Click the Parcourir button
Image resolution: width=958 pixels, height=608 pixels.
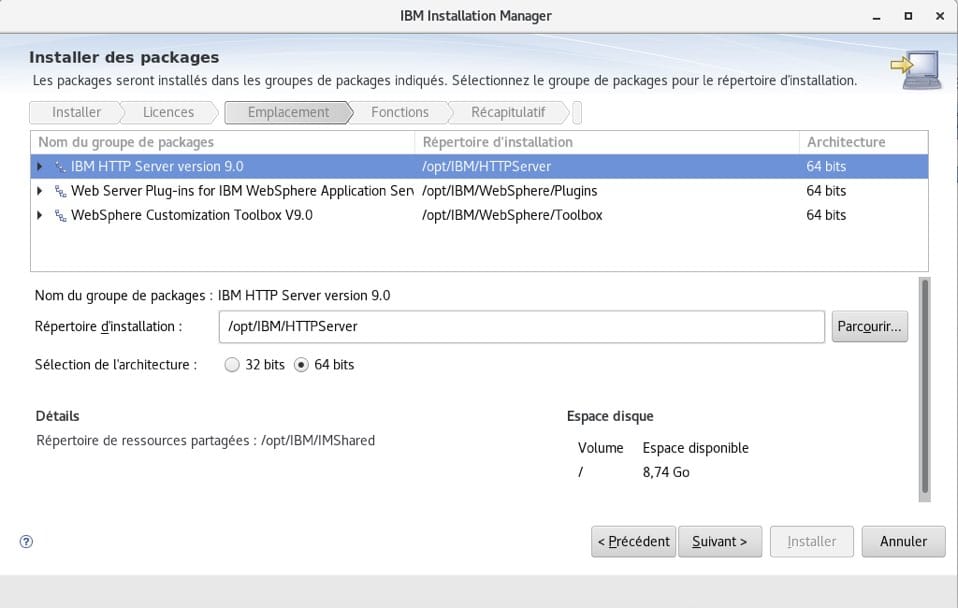(x=869, y=326)
